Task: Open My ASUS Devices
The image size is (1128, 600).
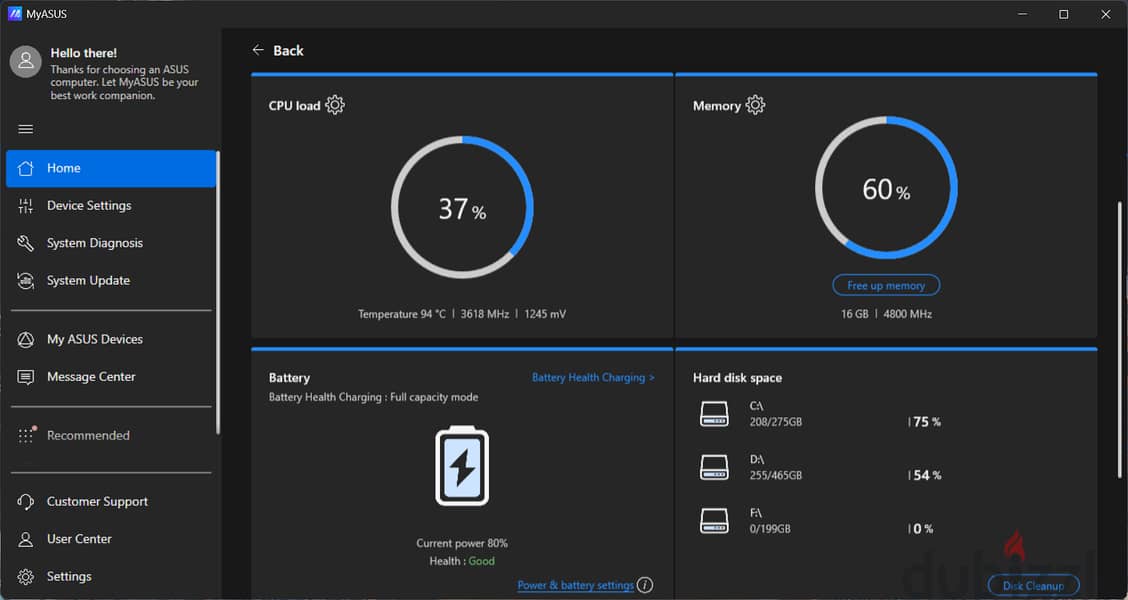Action: click(x=111, y=340)
